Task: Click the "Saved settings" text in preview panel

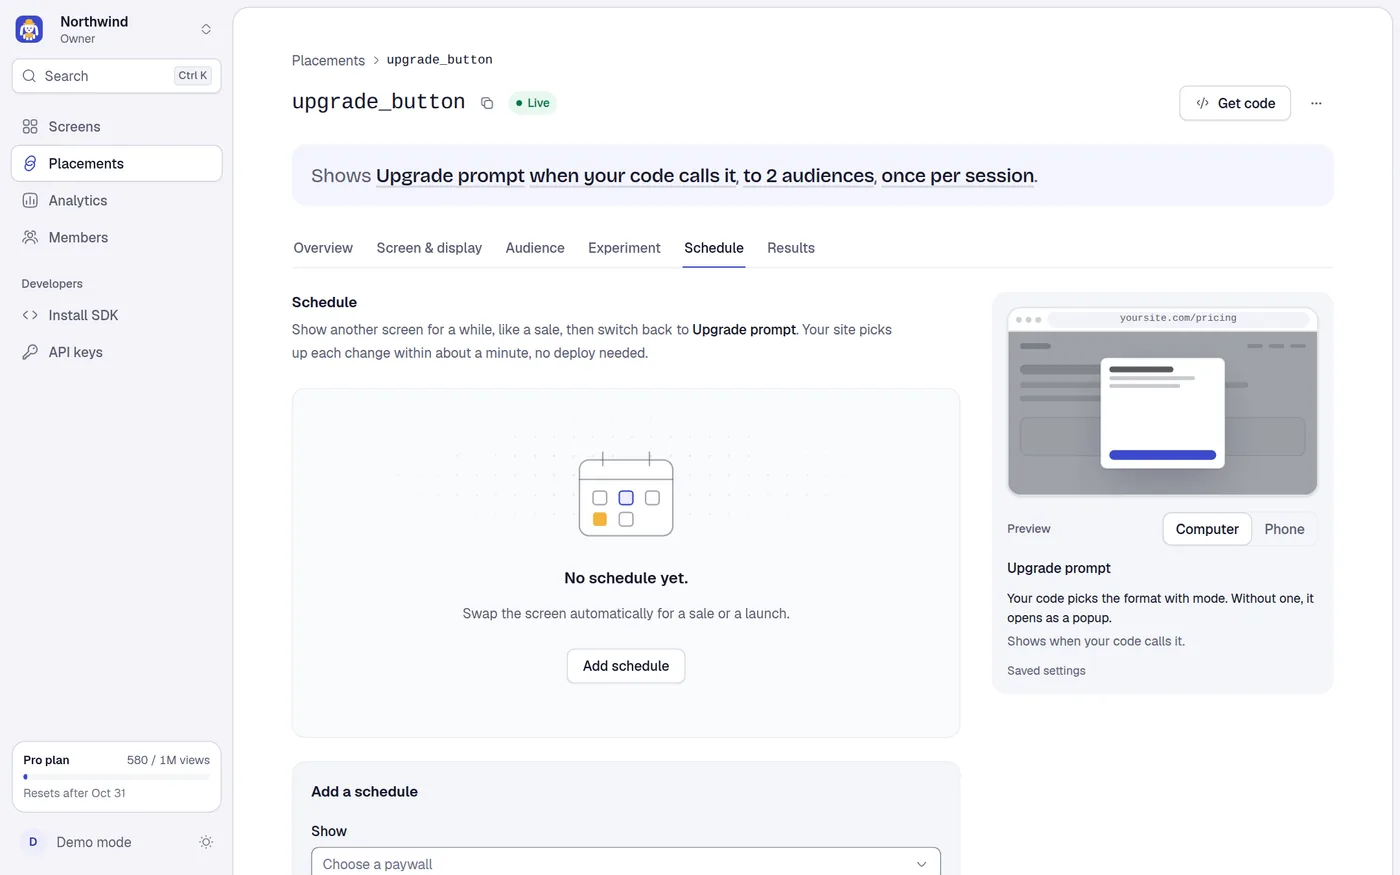Action: pos(1046,671)
